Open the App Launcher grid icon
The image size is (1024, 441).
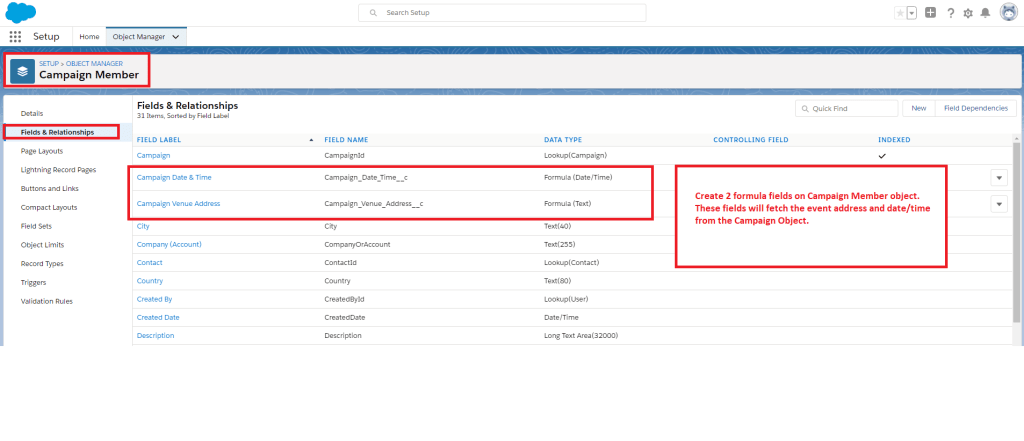tap(15, 36)
